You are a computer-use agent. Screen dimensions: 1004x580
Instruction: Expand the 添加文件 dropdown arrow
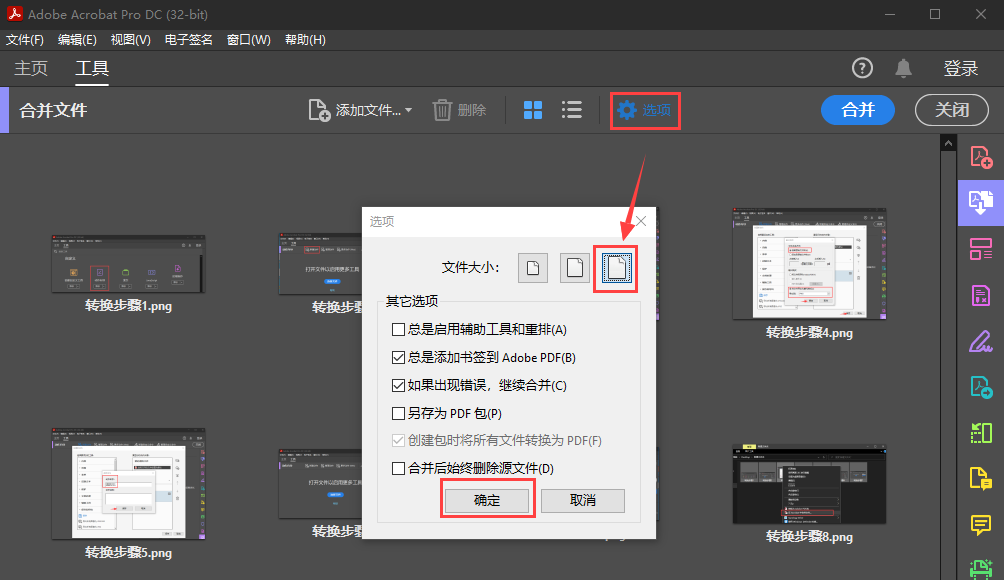[408, 111]
